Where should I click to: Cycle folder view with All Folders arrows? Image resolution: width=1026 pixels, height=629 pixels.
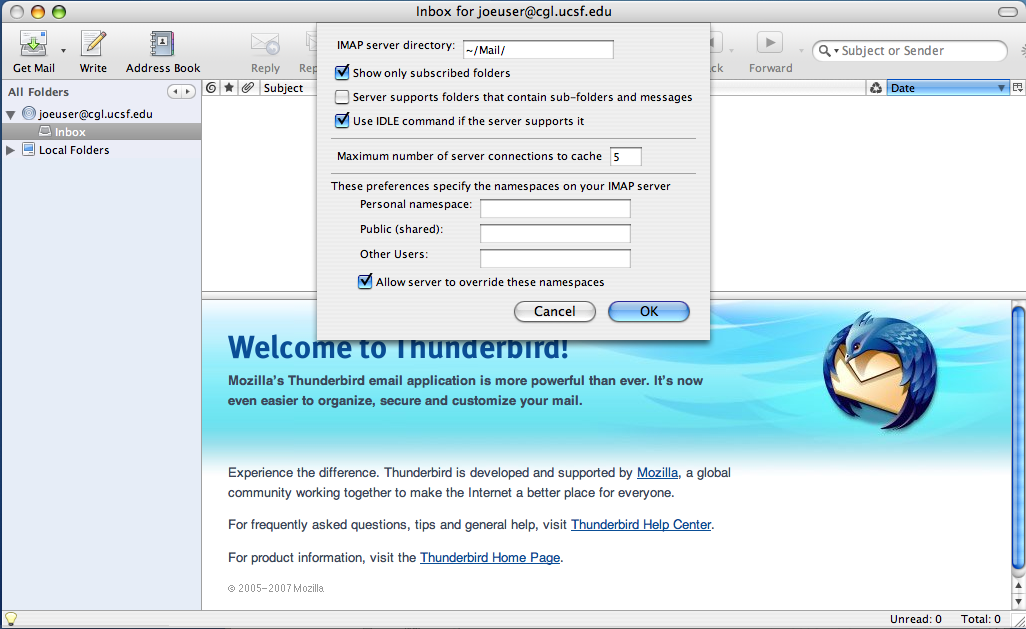pyautogui.click(x=181, y=92)
